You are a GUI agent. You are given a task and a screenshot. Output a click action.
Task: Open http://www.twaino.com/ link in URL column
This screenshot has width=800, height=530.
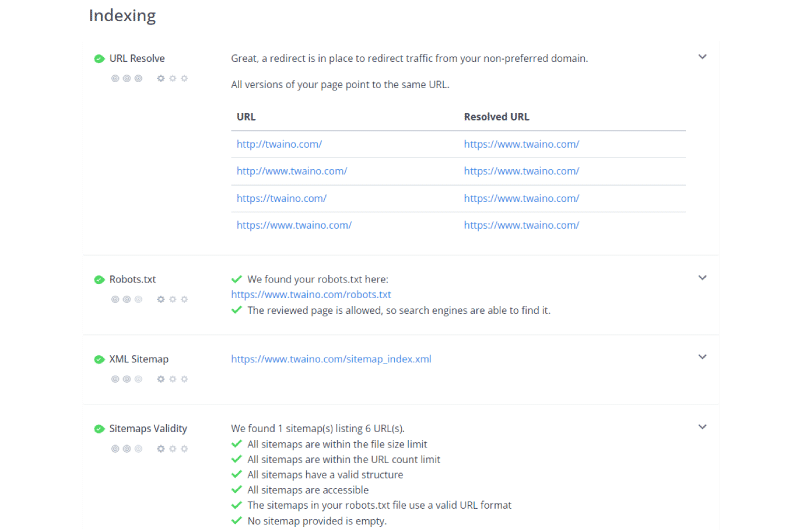point(292,171)
